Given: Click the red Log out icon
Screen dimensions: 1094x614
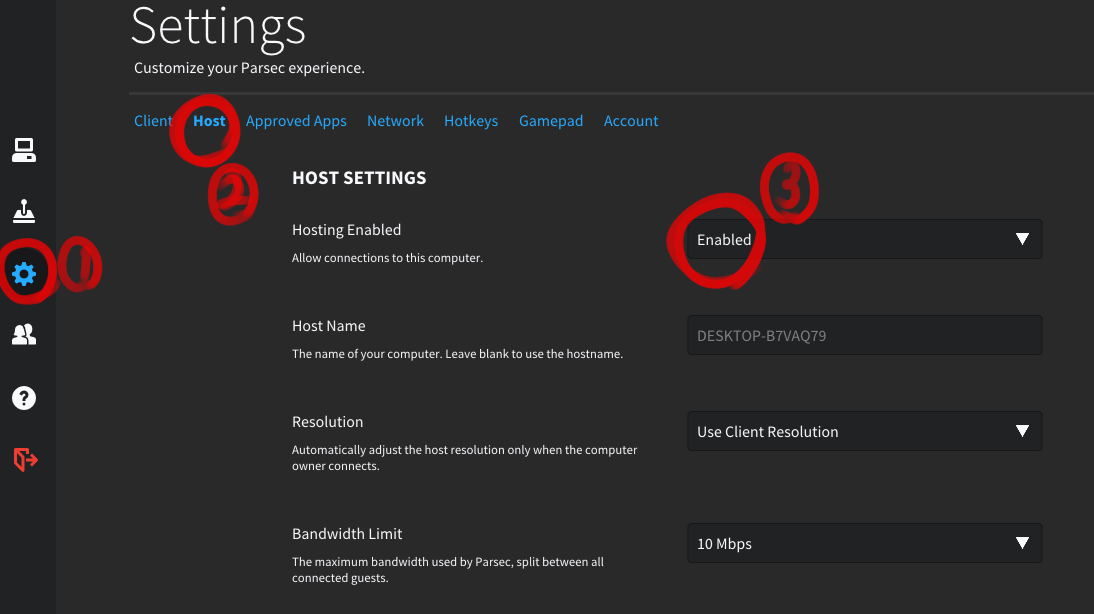Looking at the screenshot, I should (x=25, y=460).
